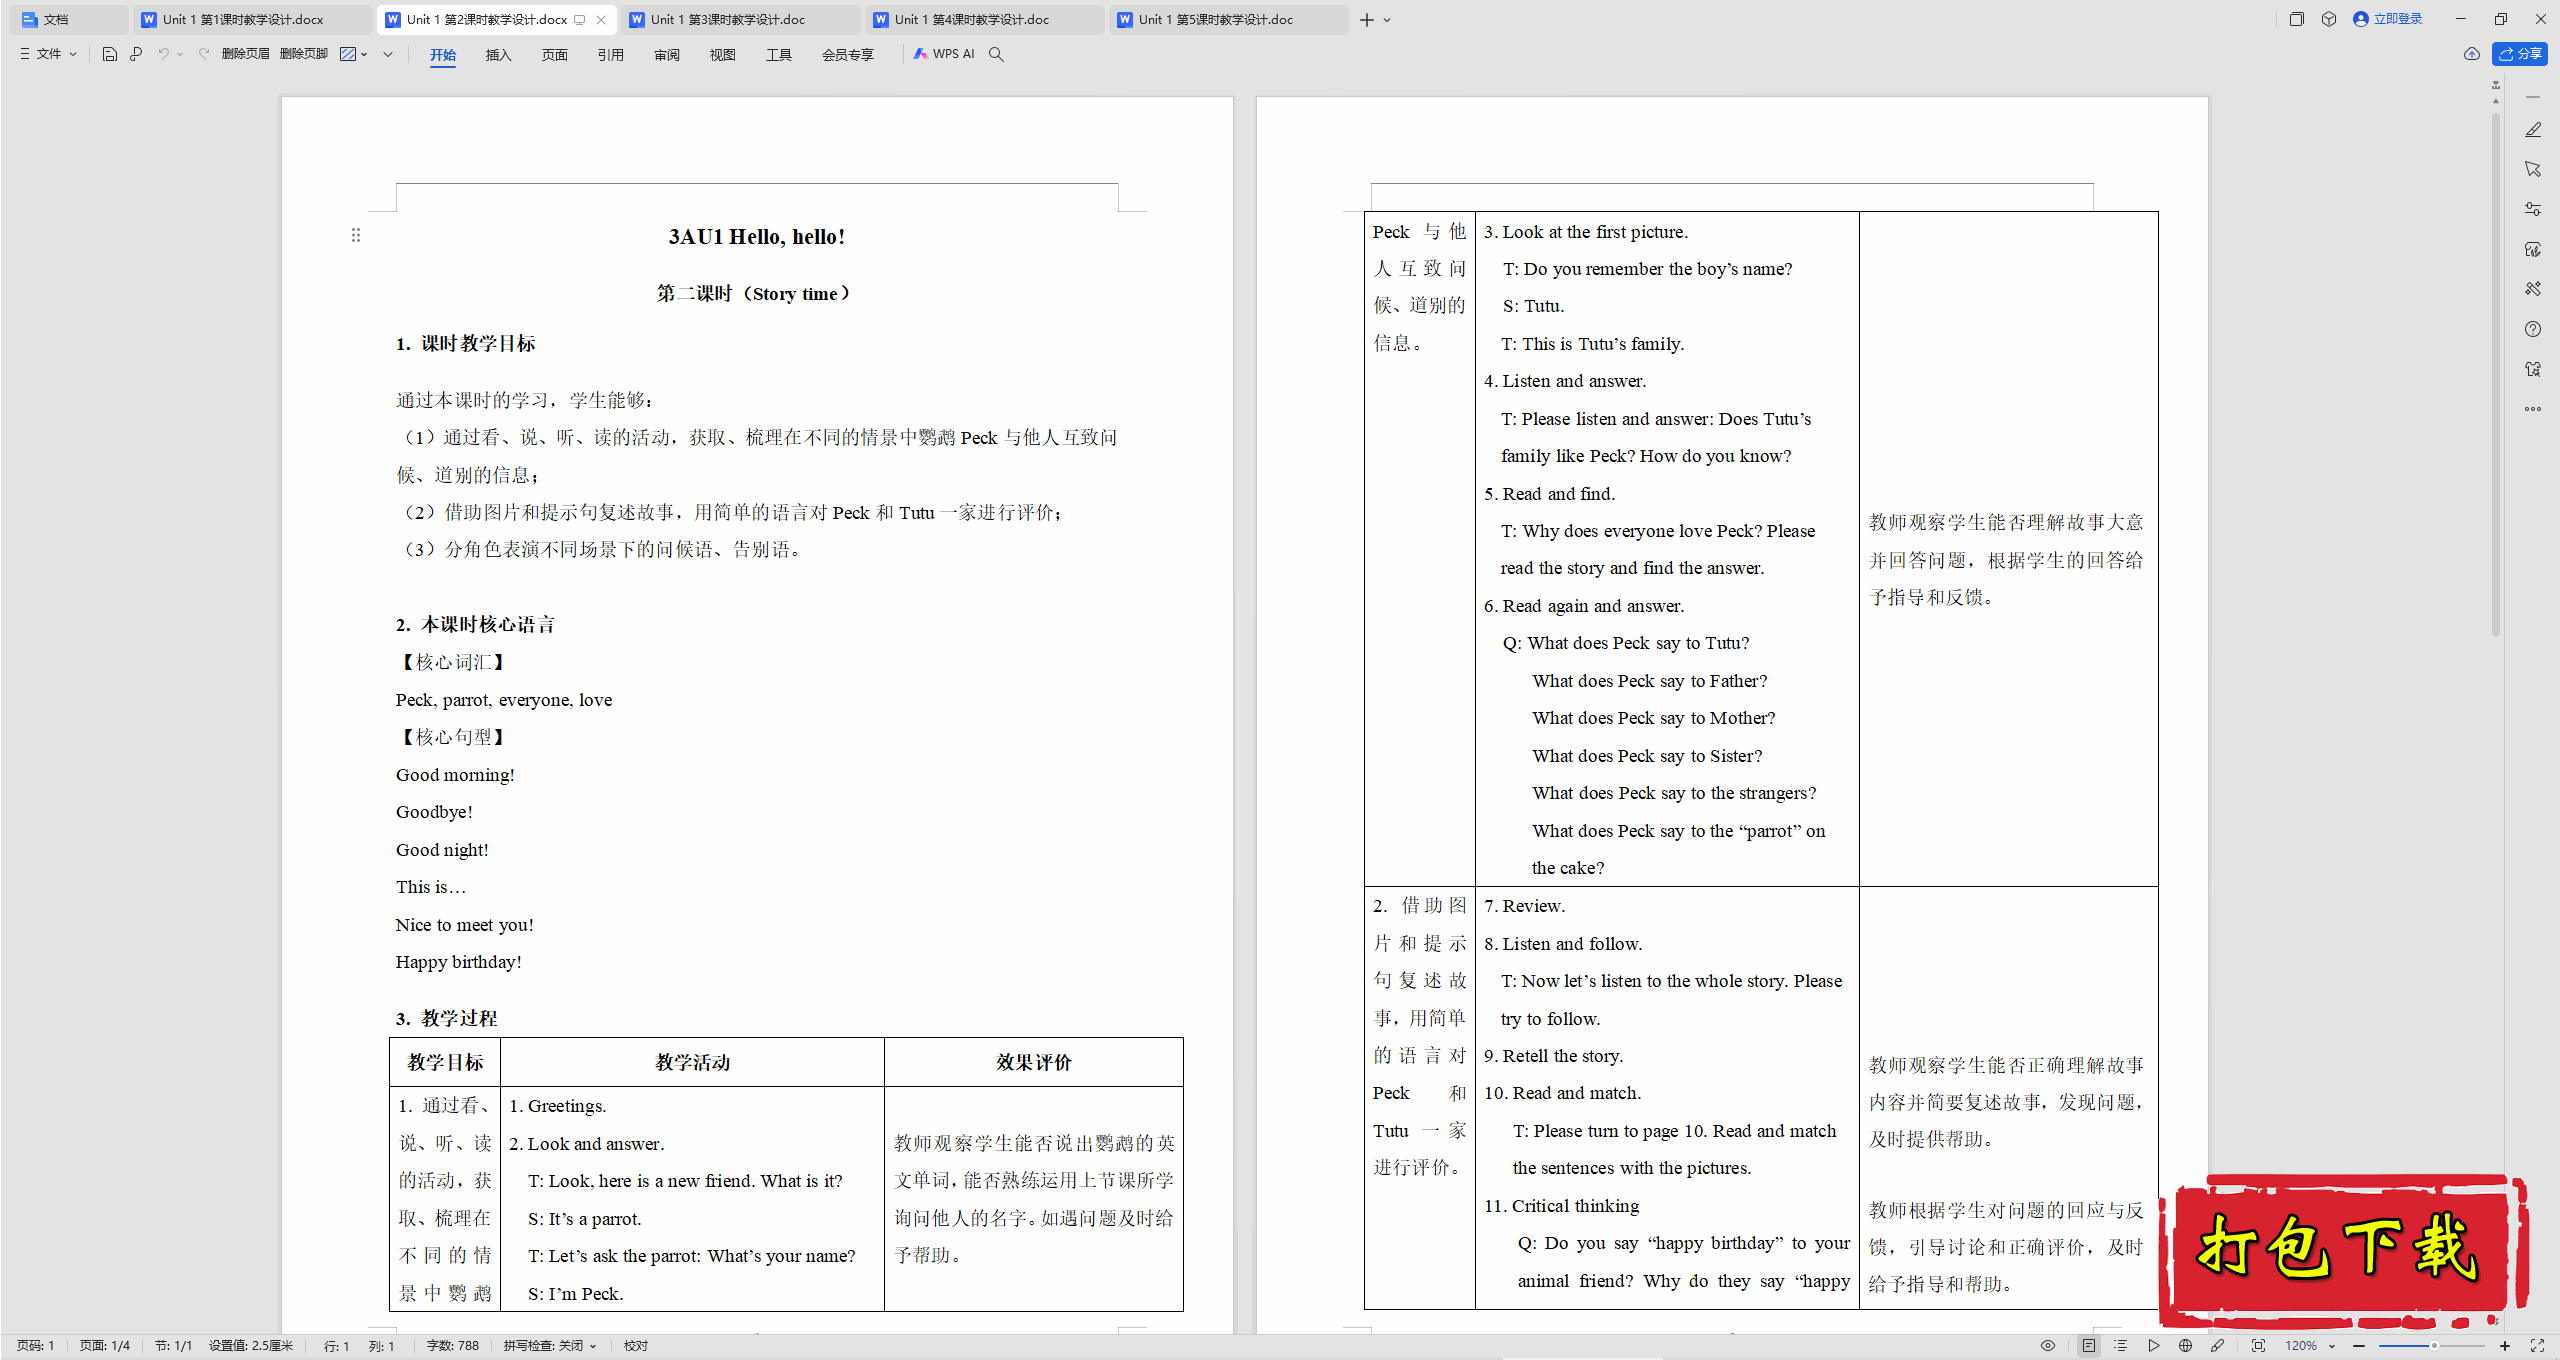Screen dimensions: 2560x1360
Task: Open the 审阅 ribbon tab
Action: point(667,55)
